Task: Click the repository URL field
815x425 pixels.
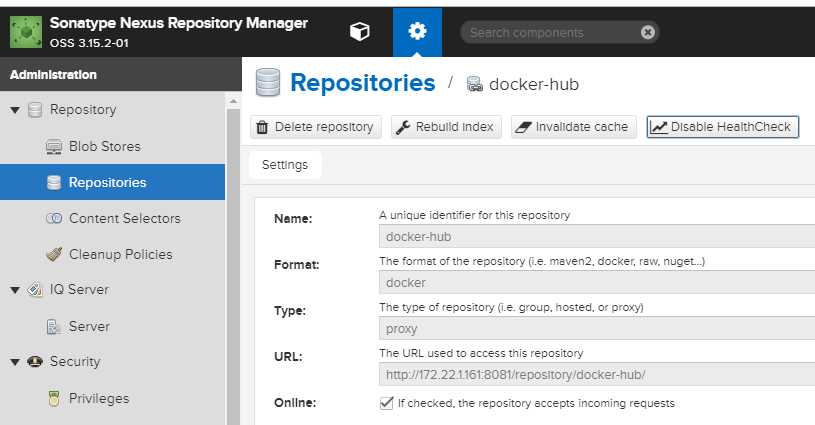Action: point(597,375)
